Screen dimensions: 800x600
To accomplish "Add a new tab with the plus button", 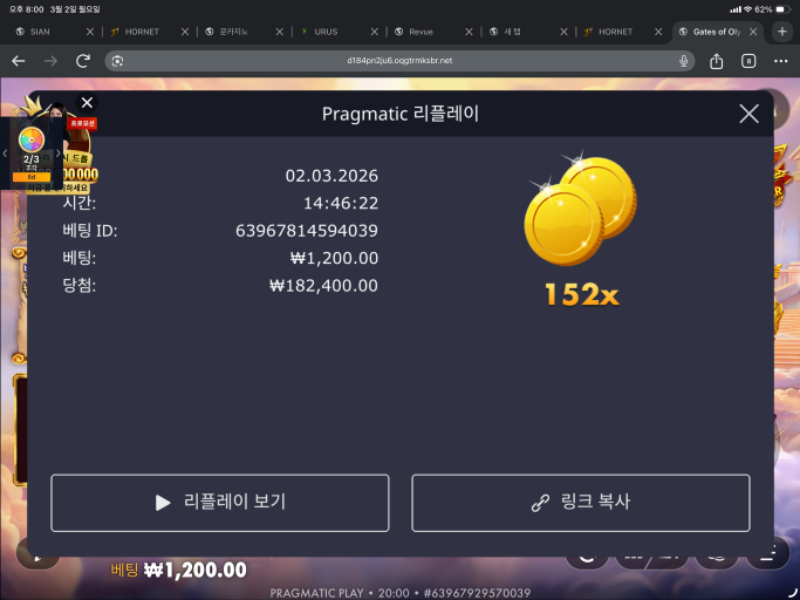I will click(x=782, y=32).
